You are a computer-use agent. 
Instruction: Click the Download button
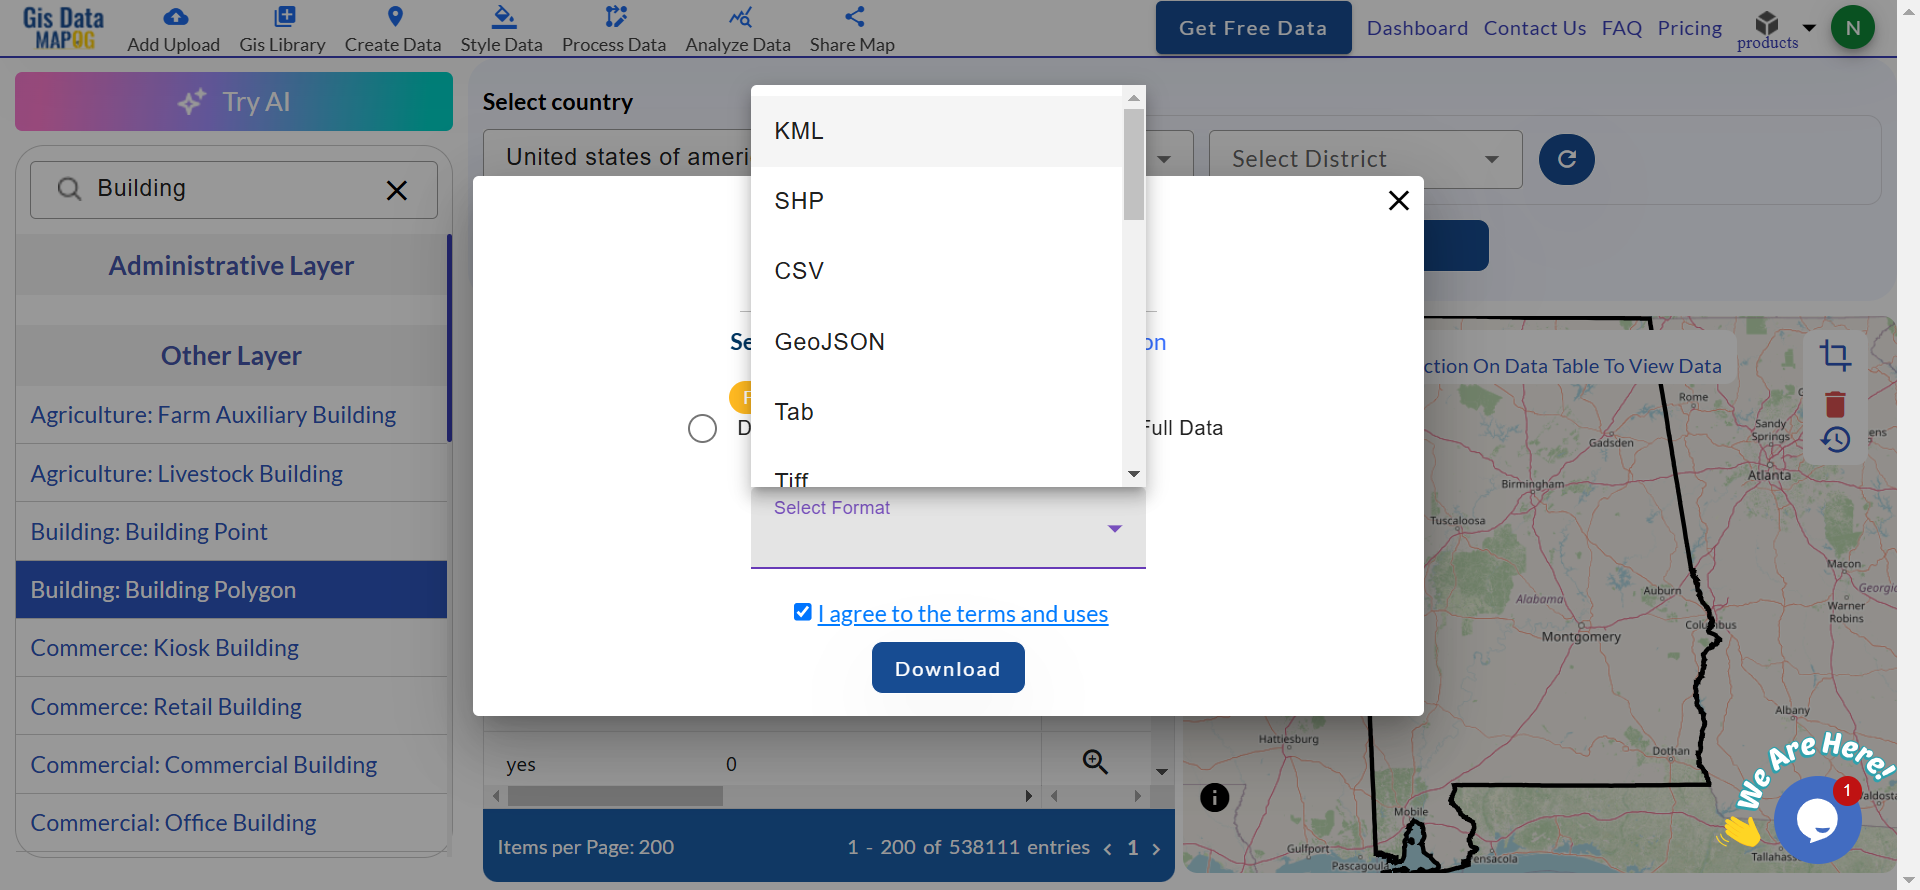(x=948, y=668)
